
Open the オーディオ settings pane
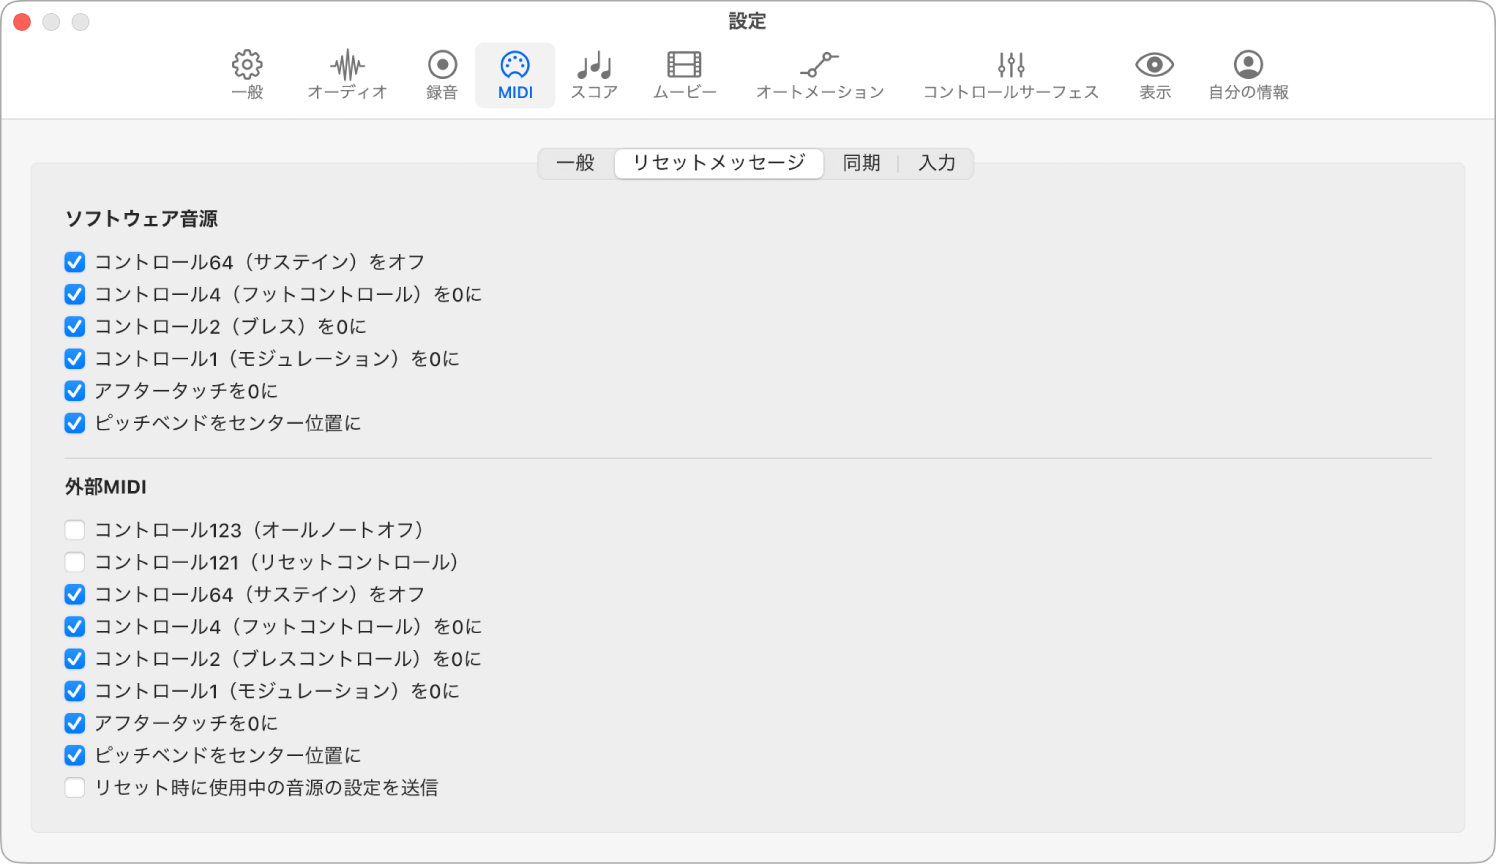pos(347,74)
